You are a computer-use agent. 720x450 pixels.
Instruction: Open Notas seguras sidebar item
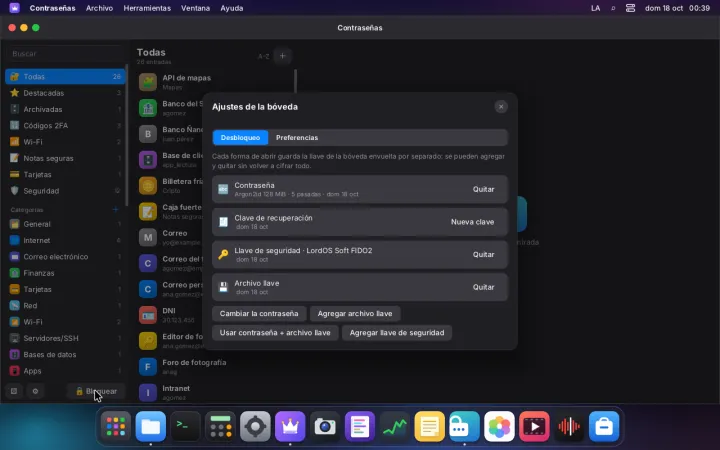[x=65, y=158]
